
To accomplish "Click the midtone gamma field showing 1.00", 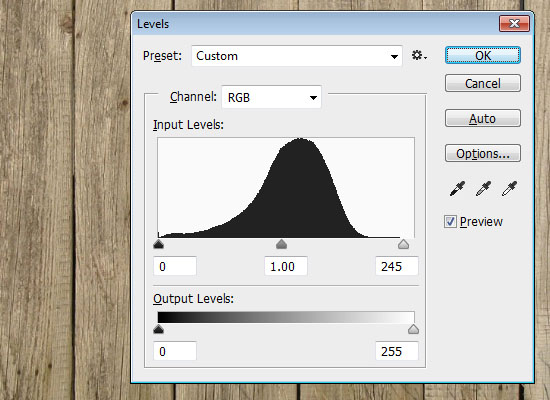I will tap(286, 266).
